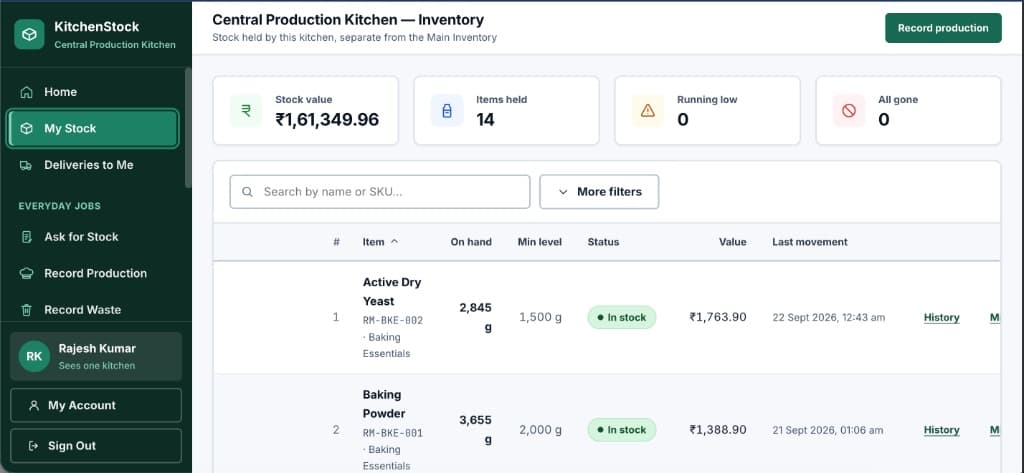Click the ₹1,763.90 value cell
Viewport: 1024px width, 473px height.
(x=718, y=318)
